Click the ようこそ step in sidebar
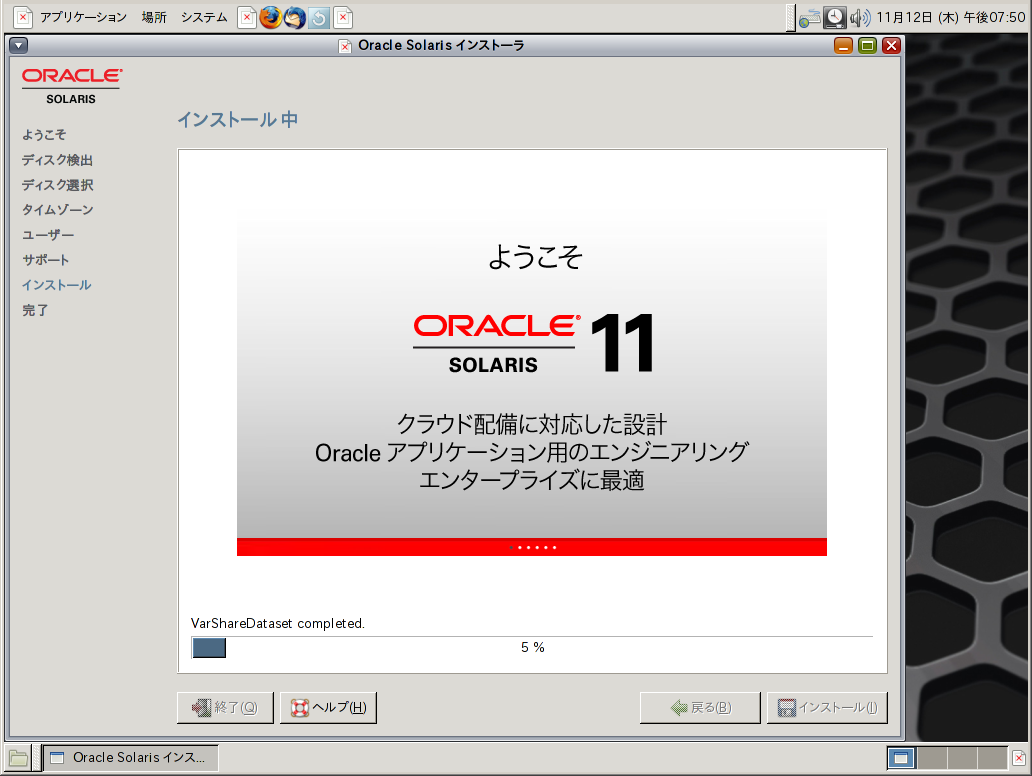This screenshot has height=776, width=1032. 44,135
